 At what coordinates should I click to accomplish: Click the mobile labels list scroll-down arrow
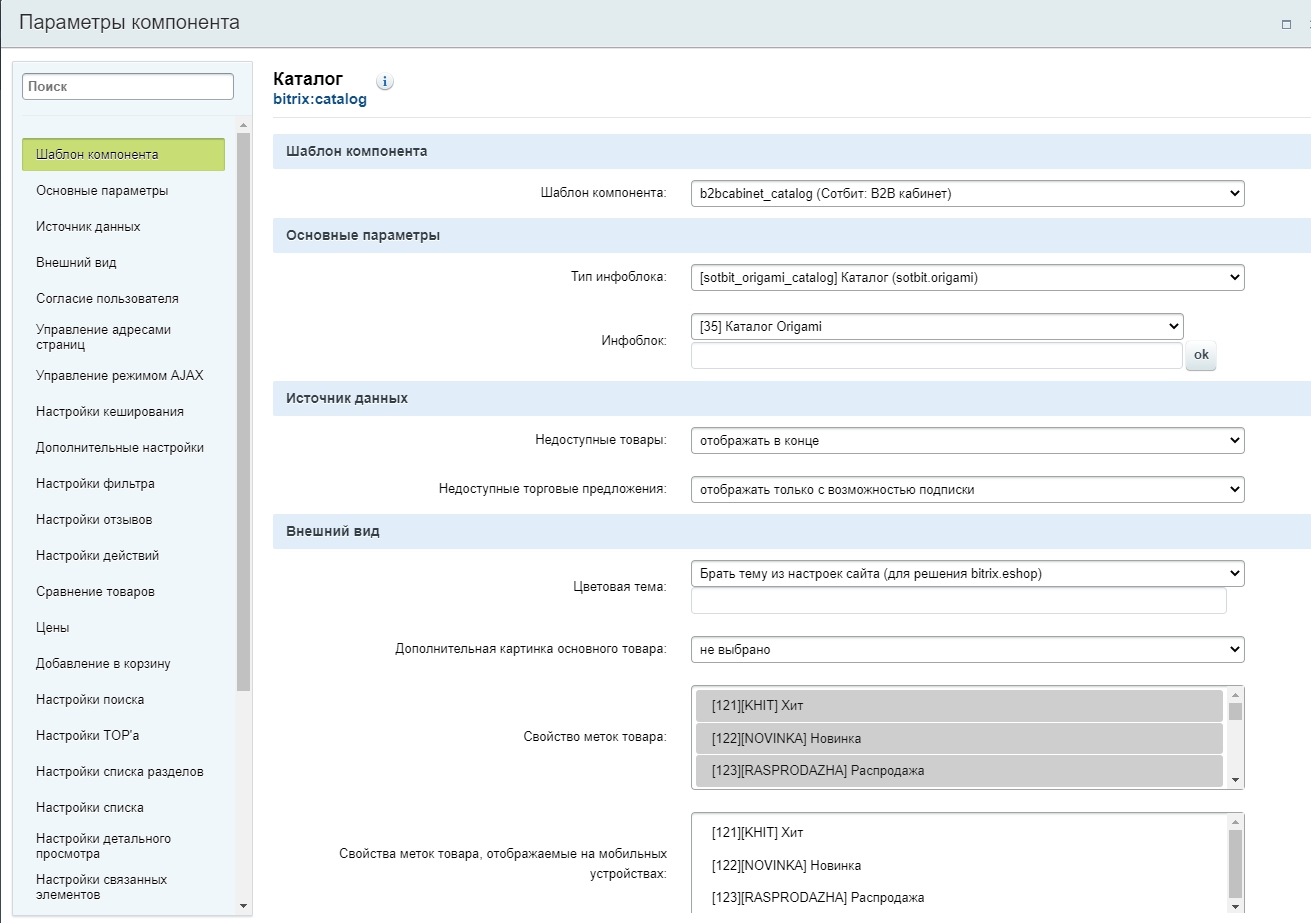(1235, 906)
